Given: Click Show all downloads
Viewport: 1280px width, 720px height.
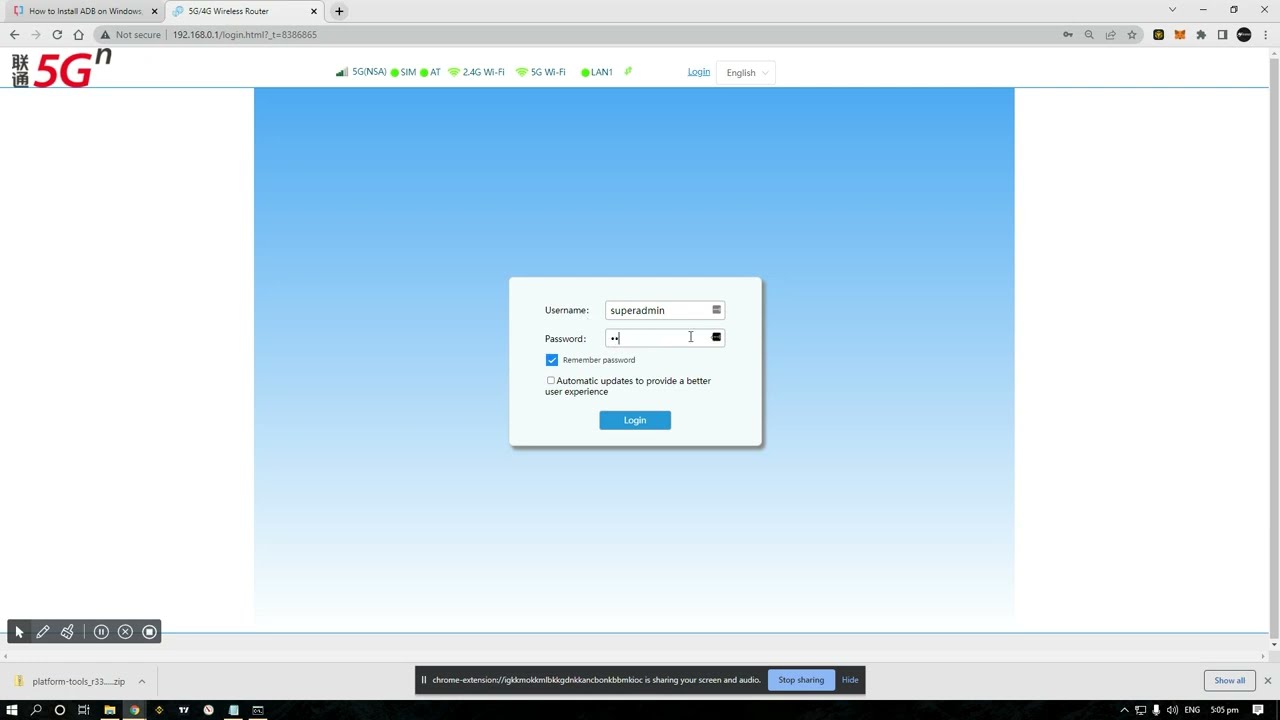Looking at the screenshot, I should click(1229, 680).
